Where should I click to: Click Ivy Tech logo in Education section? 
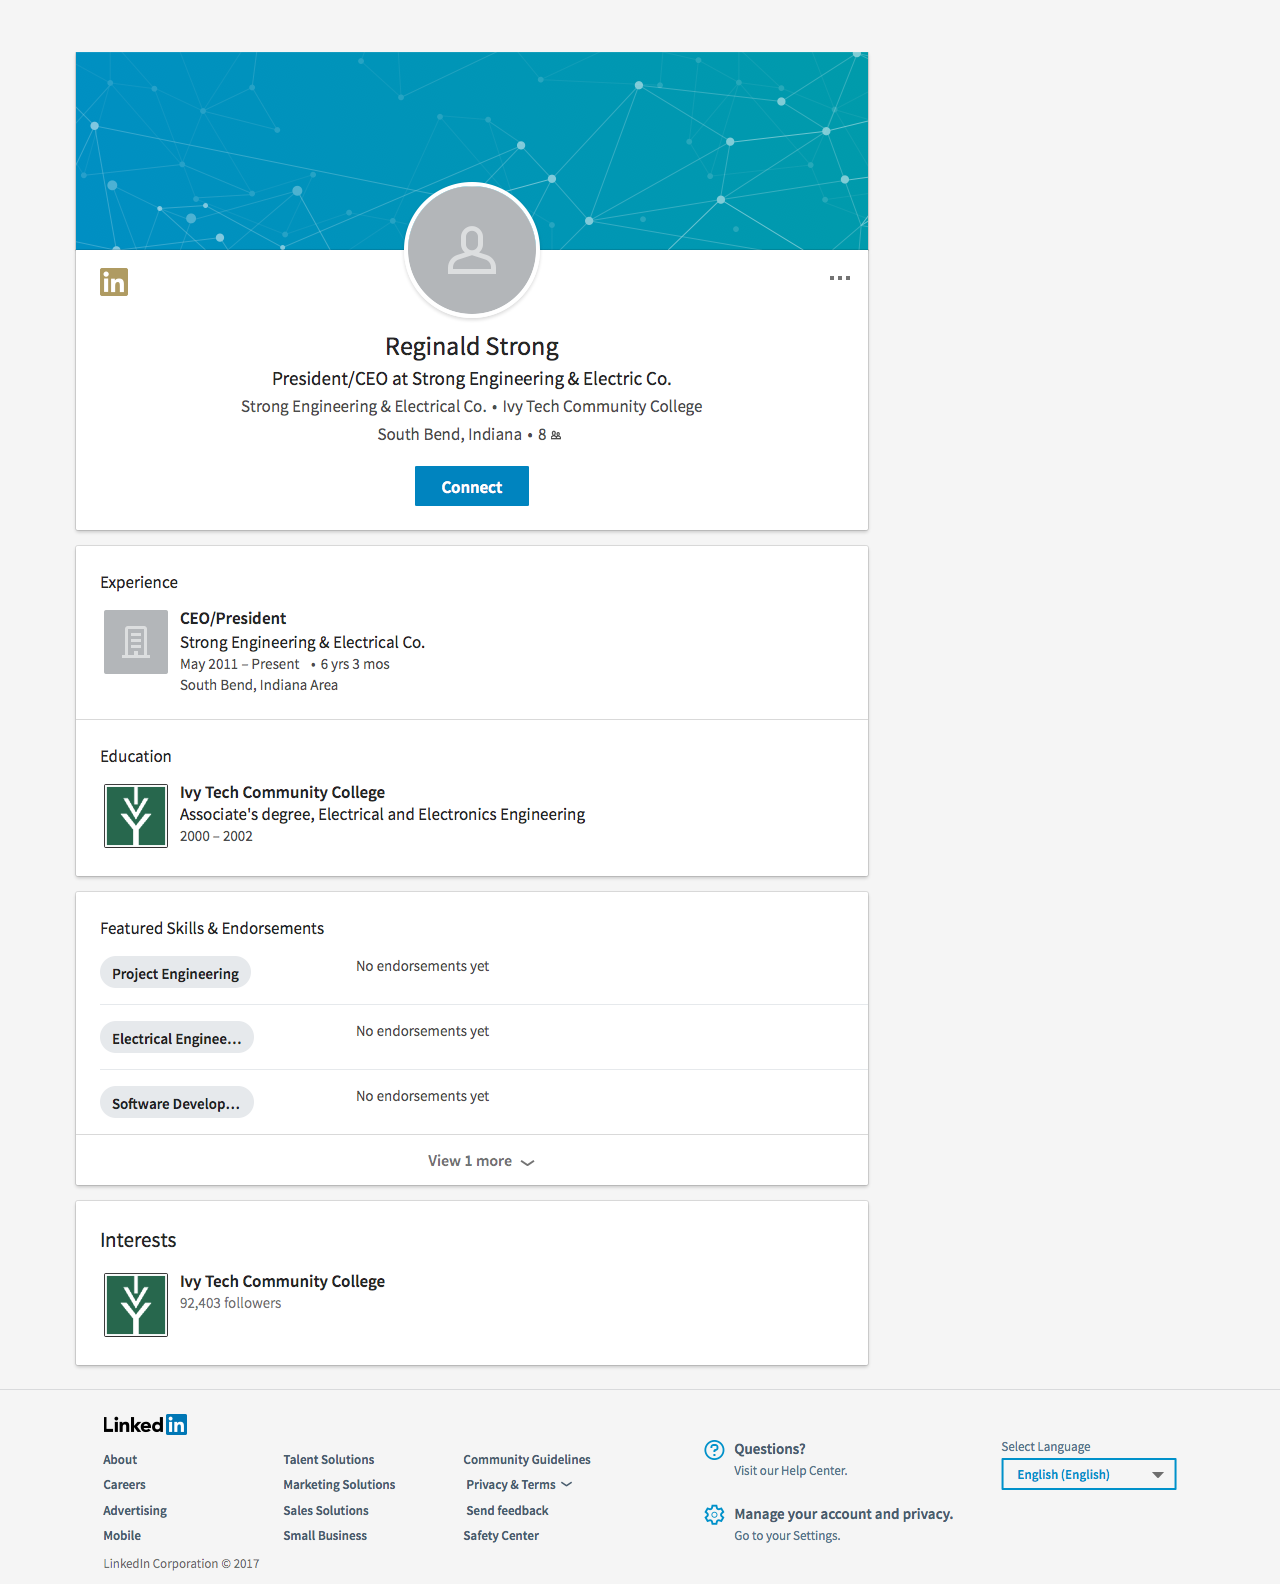136,816
